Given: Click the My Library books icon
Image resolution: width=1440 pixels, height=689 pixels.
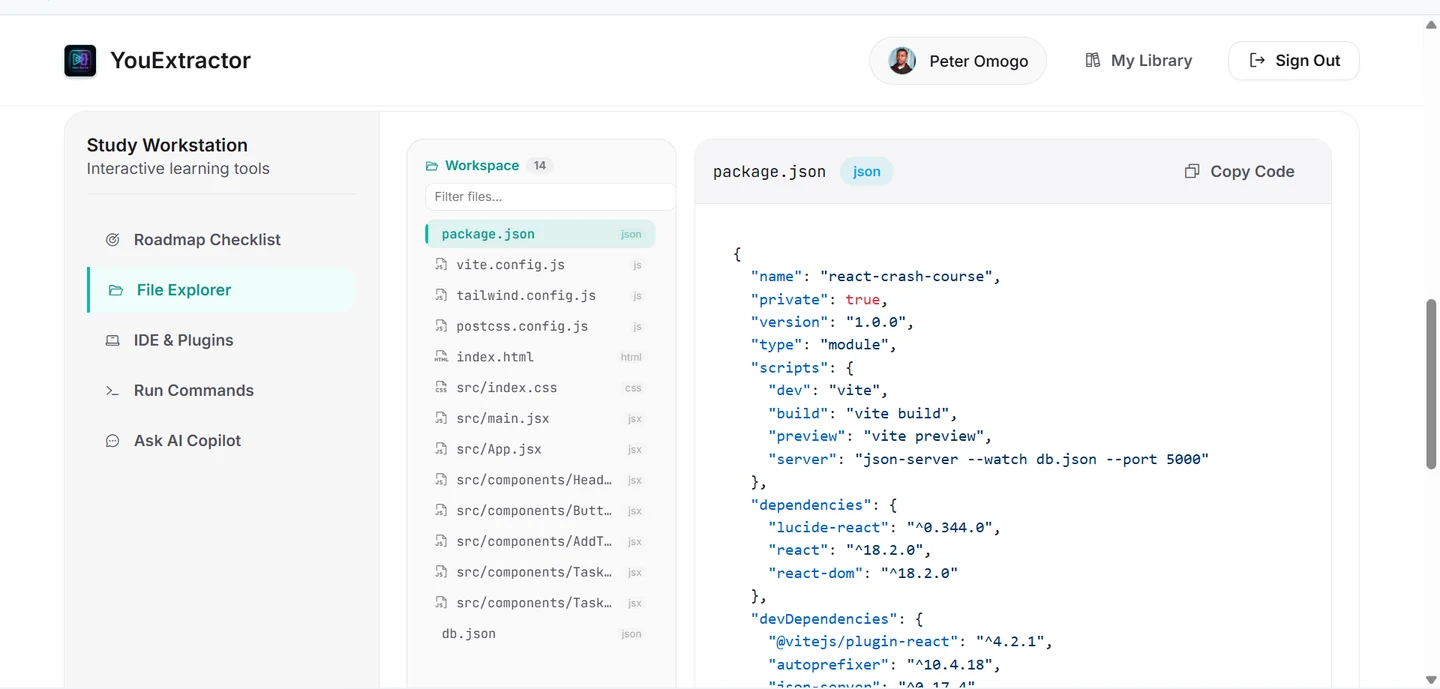Looking at the screenshot, I should [x=1093, y=60].
